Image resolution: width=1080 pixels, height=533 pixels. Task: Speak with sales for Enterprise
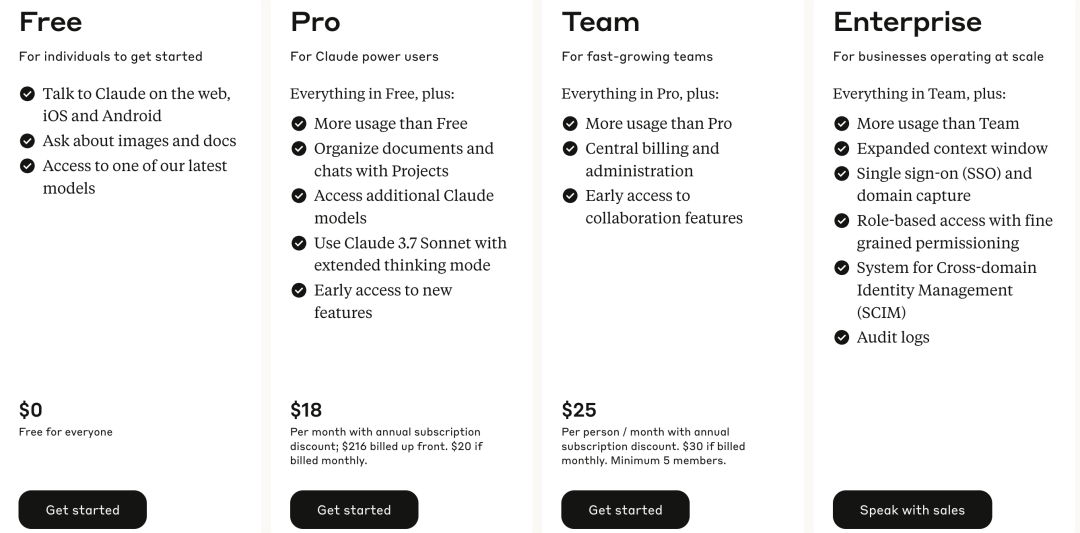912,510
